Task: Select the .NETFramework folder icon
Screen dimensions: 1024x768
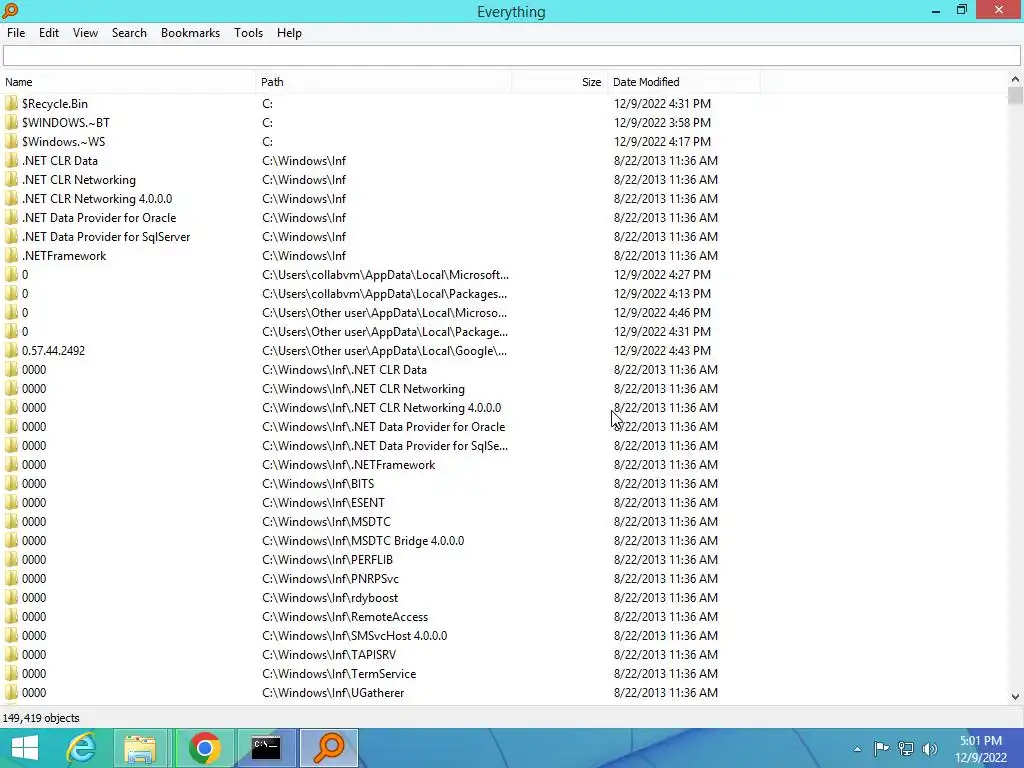Action: (11, 255)
